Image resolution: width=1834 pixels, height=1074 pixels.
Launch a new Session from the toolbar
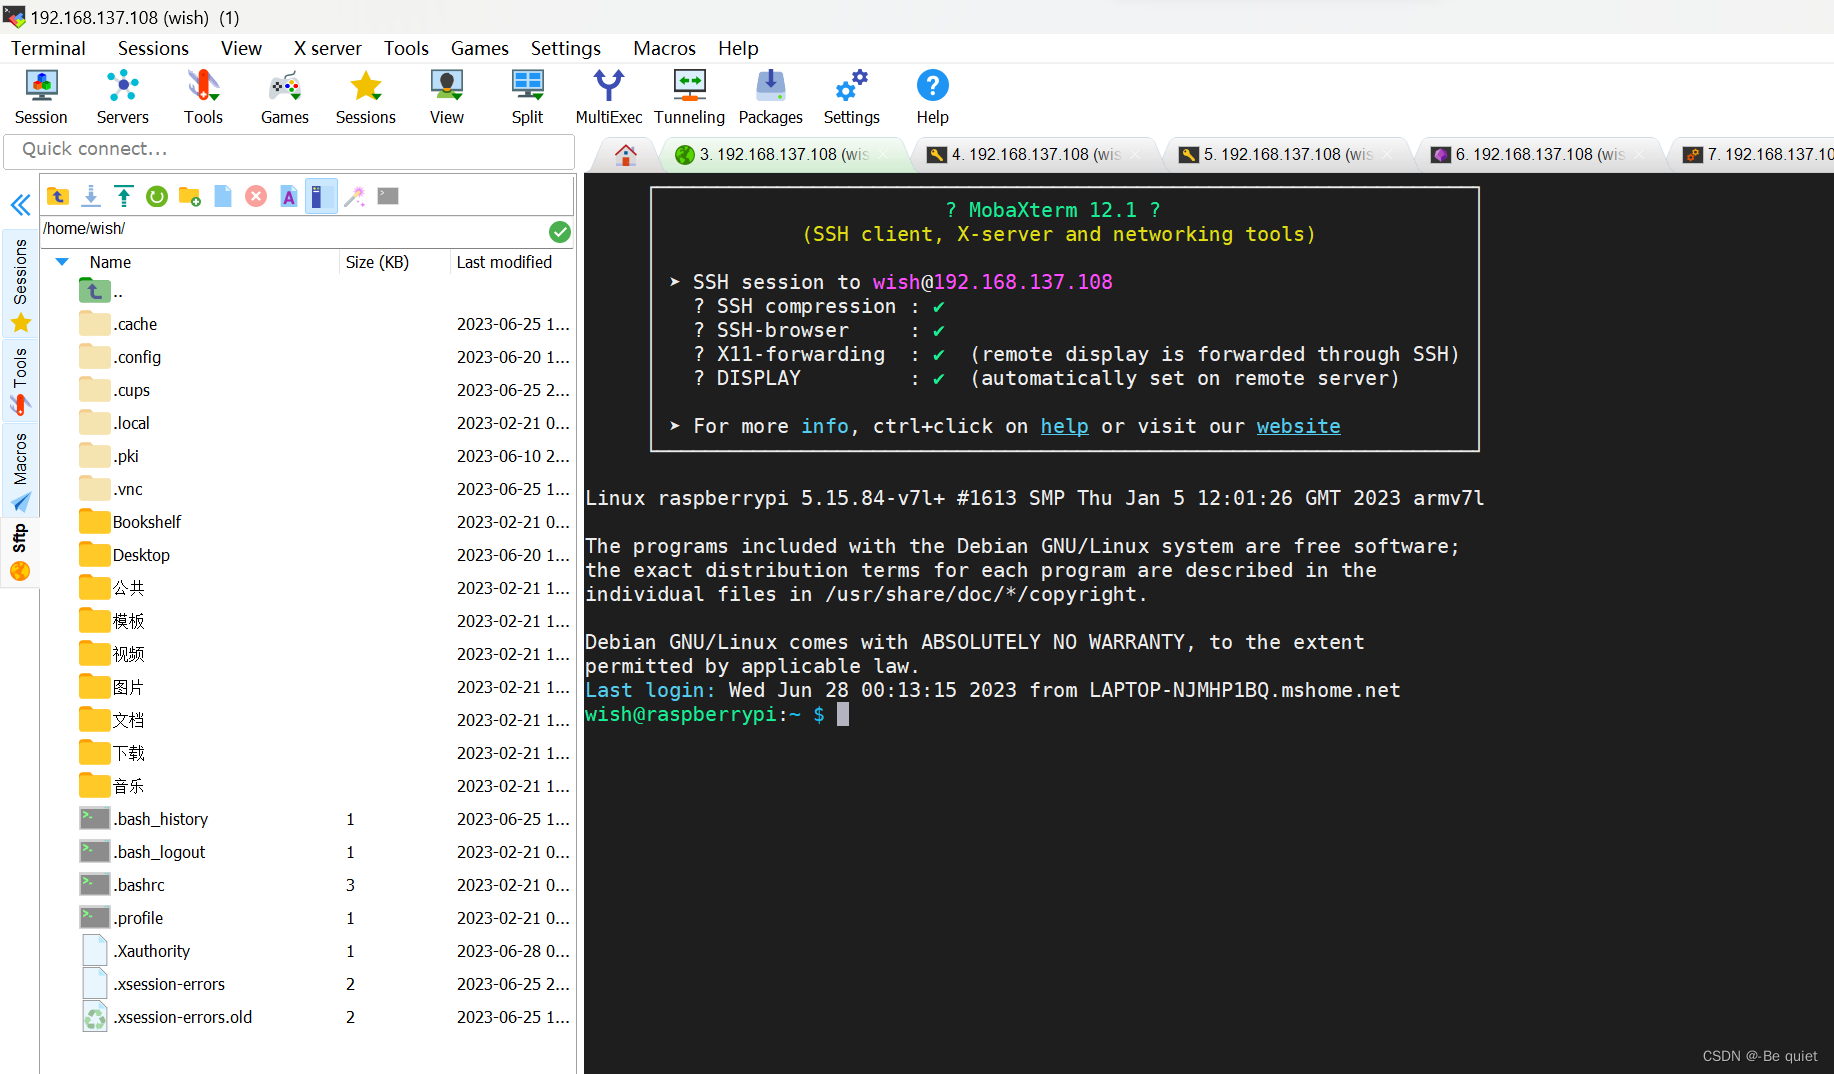(40, 95)
